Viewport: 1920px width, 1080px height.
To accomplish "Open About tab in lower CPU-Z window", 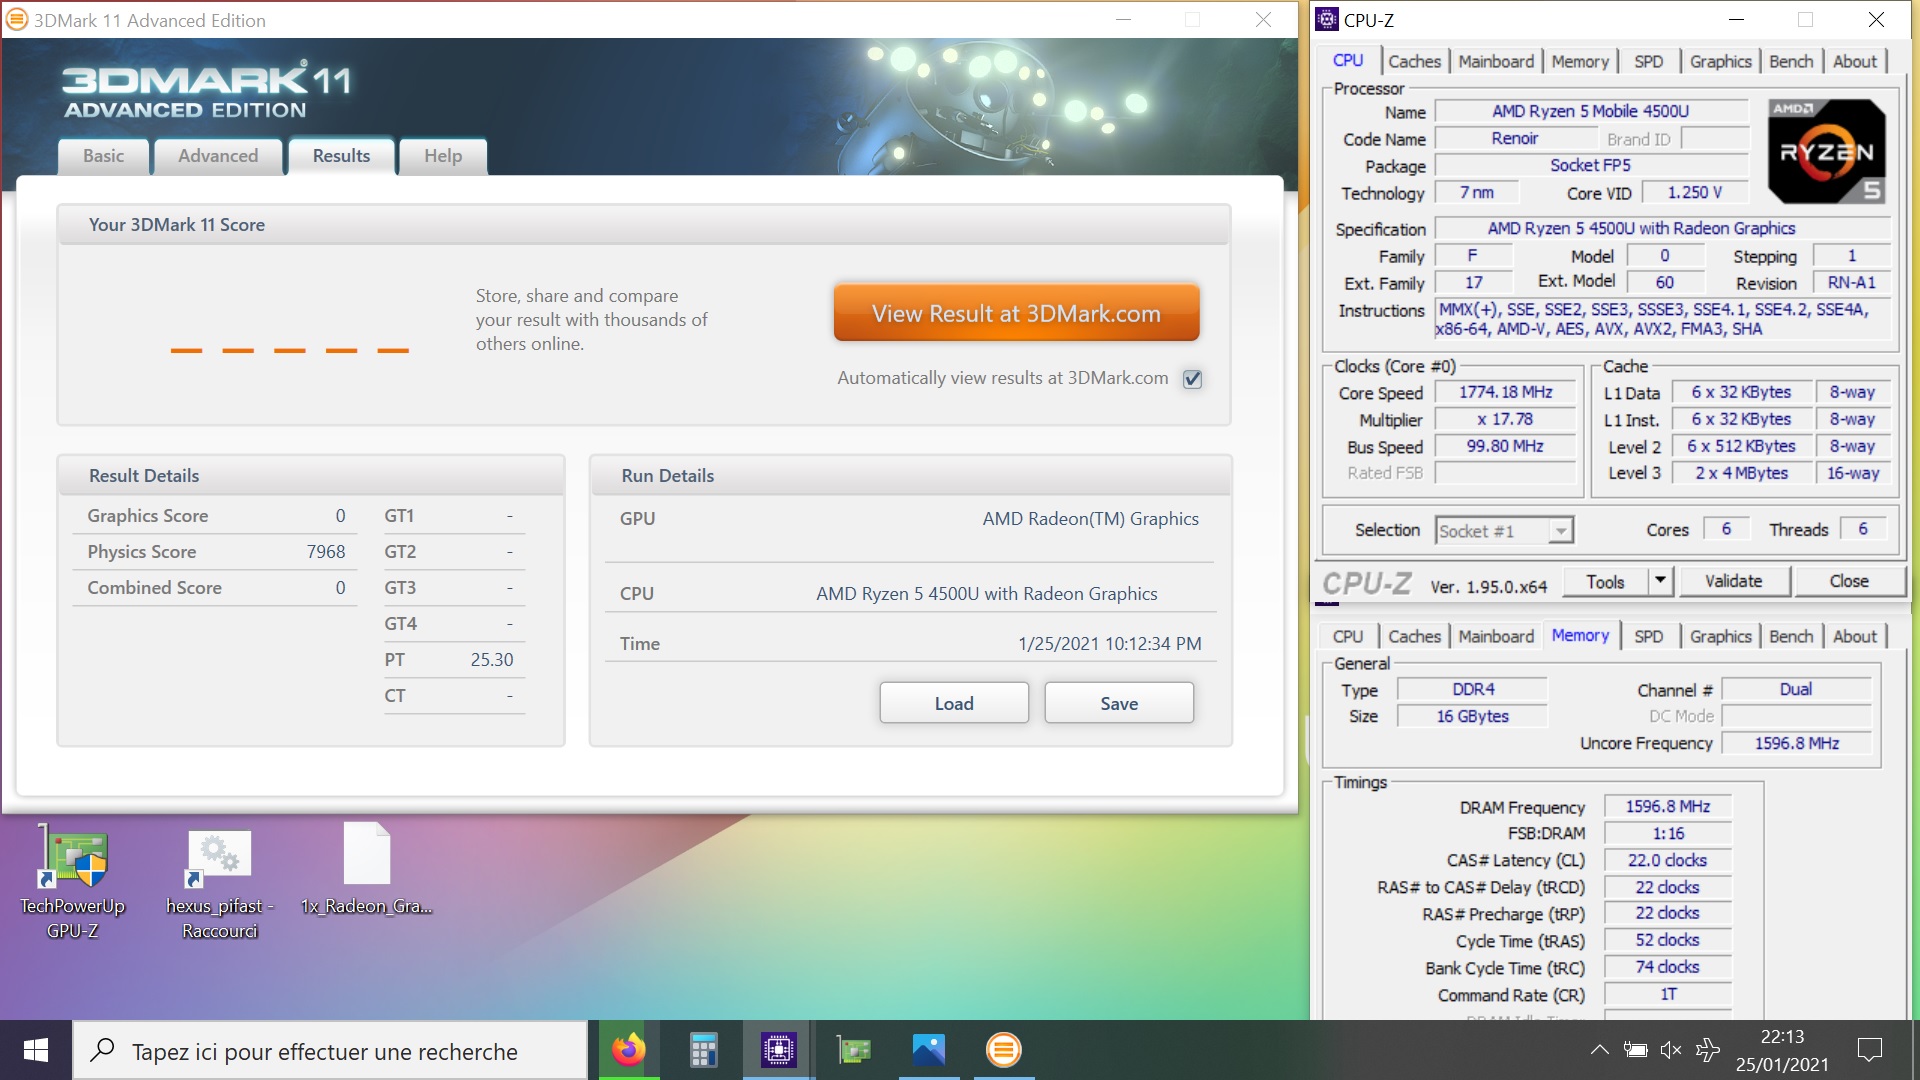I will pos(1855,636).
